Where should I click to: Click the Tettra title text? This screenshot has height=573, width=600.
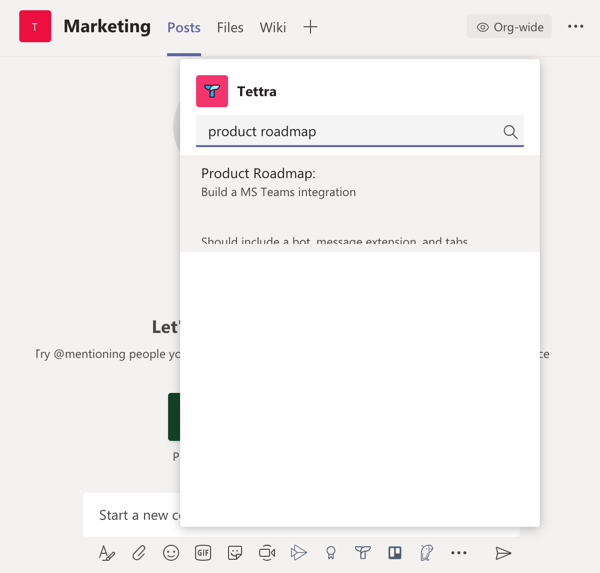[257, 91]
